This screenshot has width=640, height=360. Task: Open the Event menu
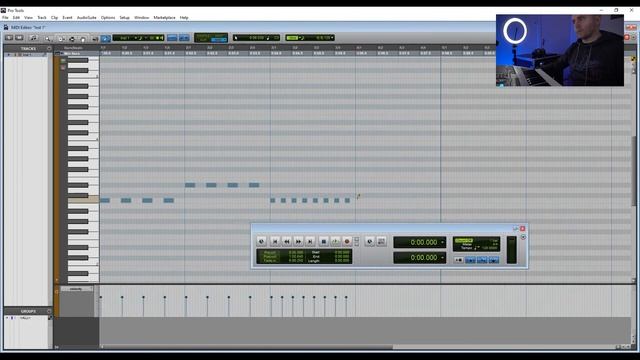click(67, 18)
